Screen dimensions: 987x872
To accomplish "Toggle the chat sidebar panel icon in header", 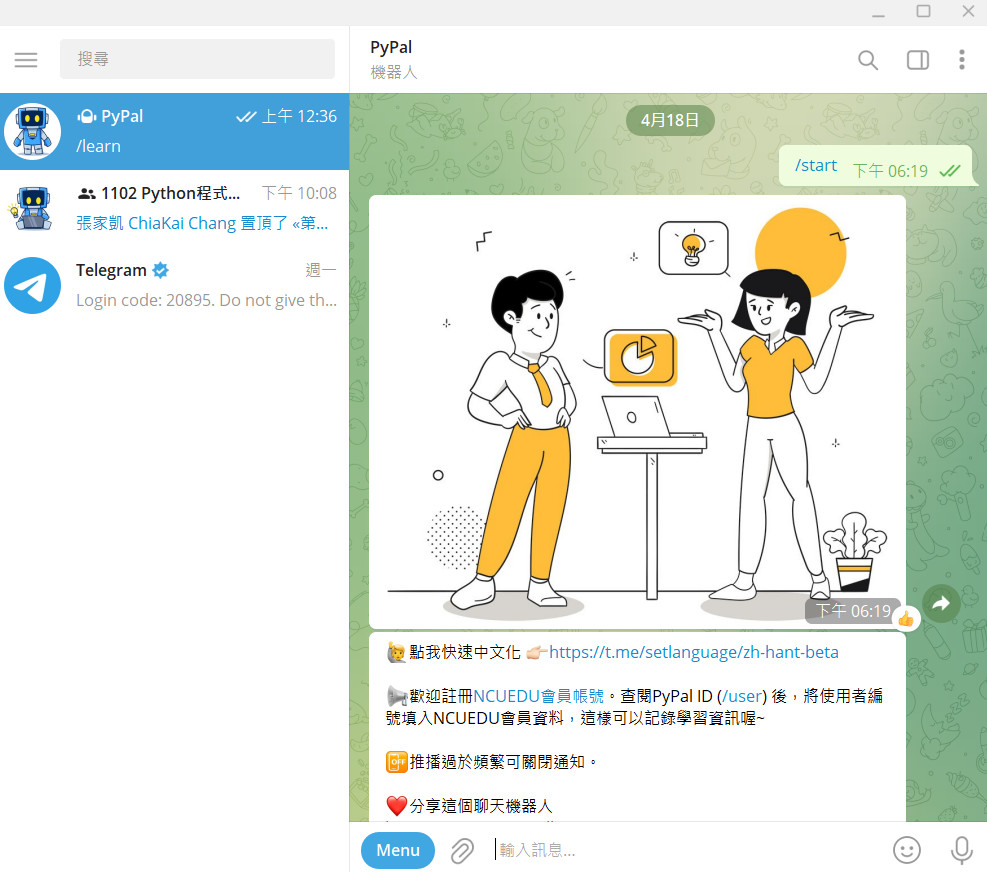I will 917,60.
